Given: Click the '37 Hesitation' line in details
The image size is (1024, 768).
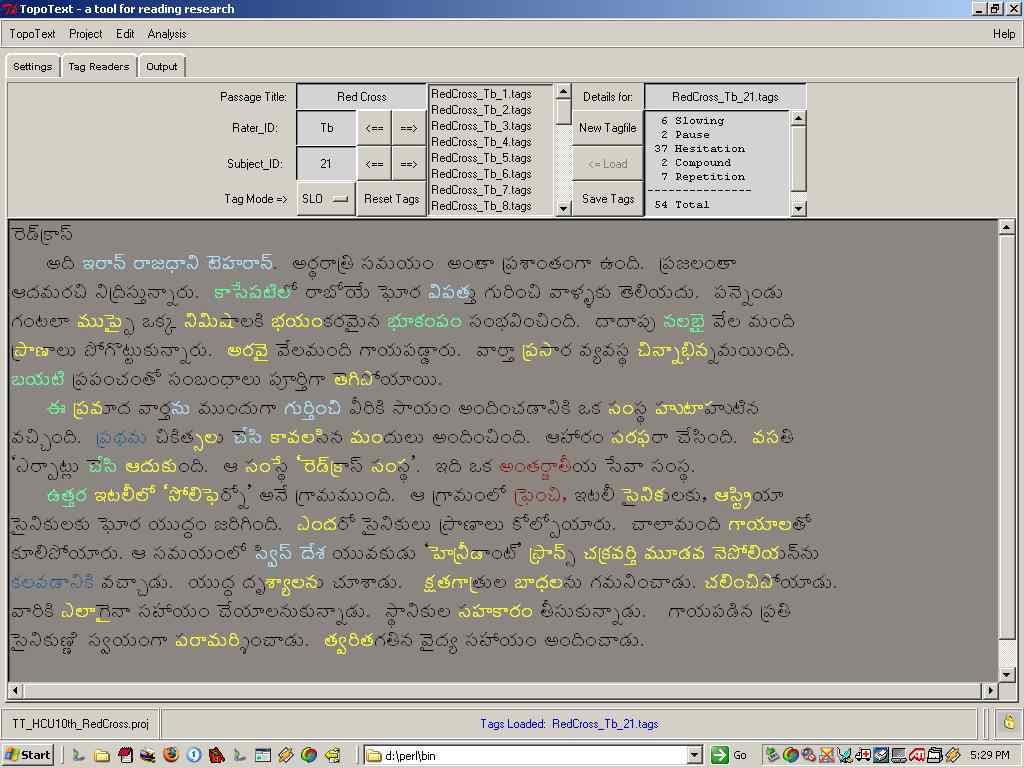Looking at the screenshot, I should [x=699, y=149].
